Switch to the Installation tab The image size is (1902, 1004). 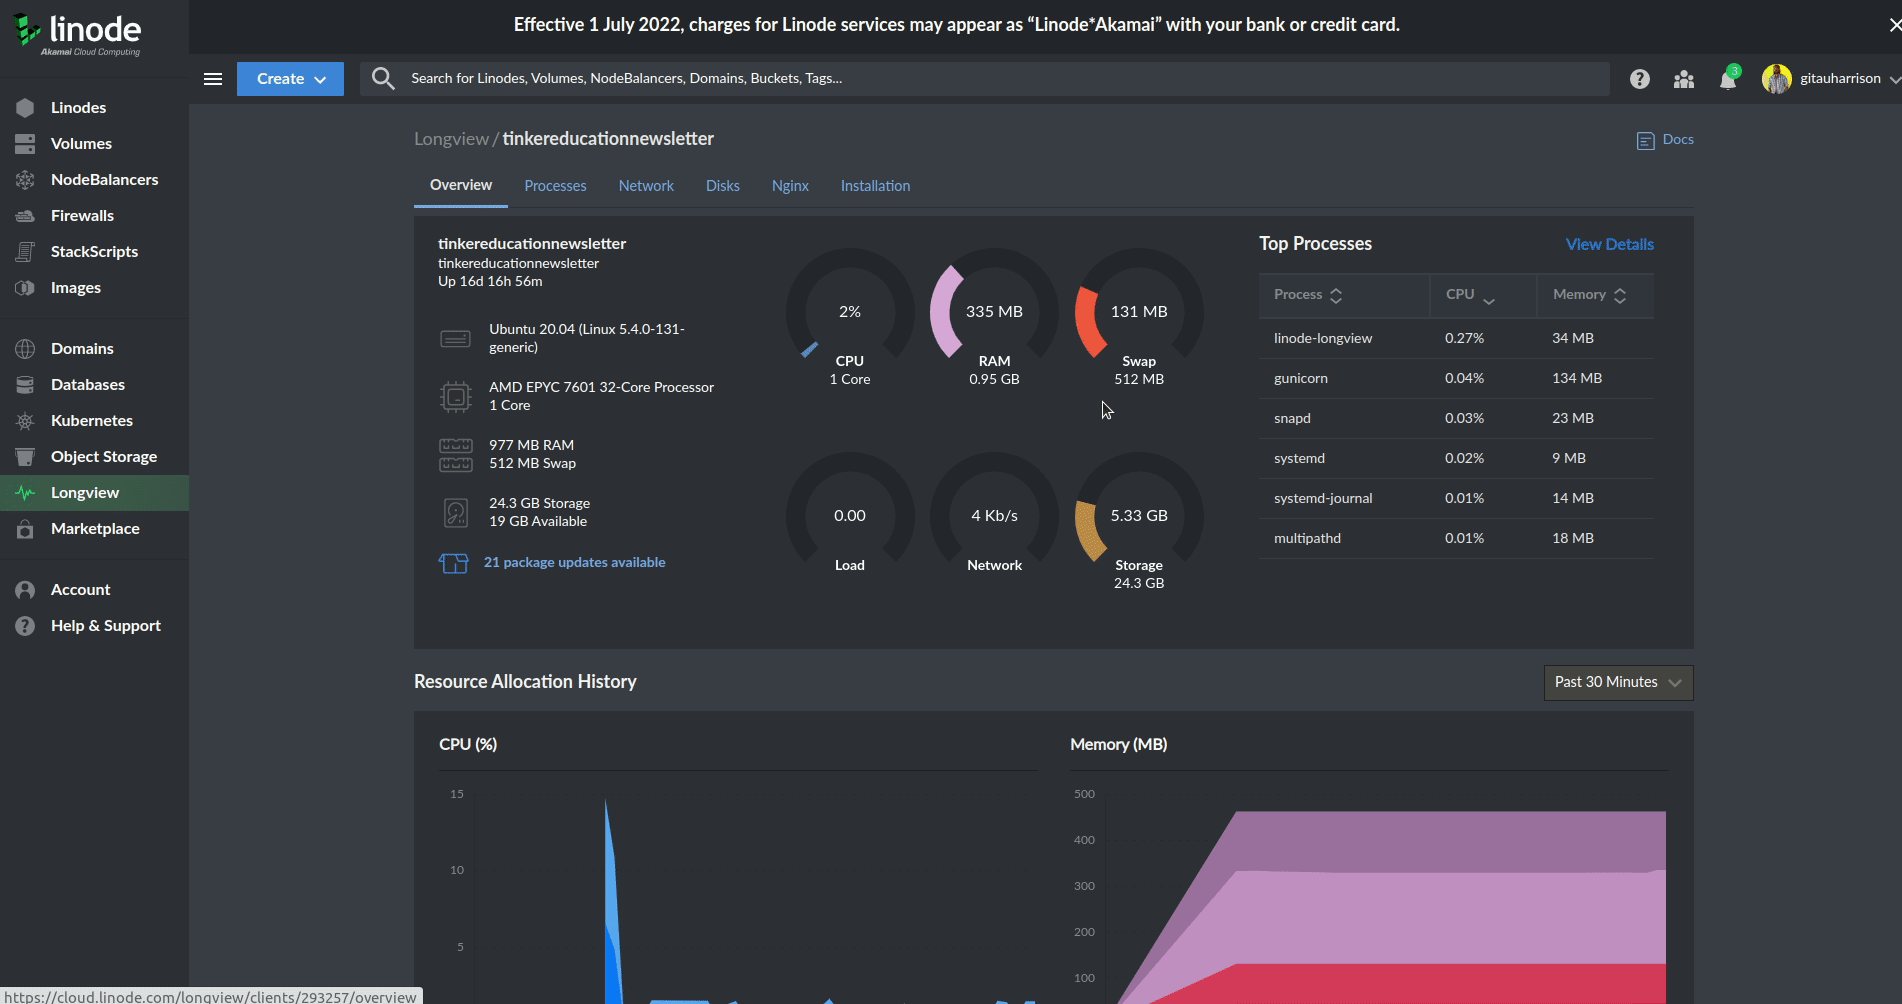pyautogui.click(x=875, y=186)
